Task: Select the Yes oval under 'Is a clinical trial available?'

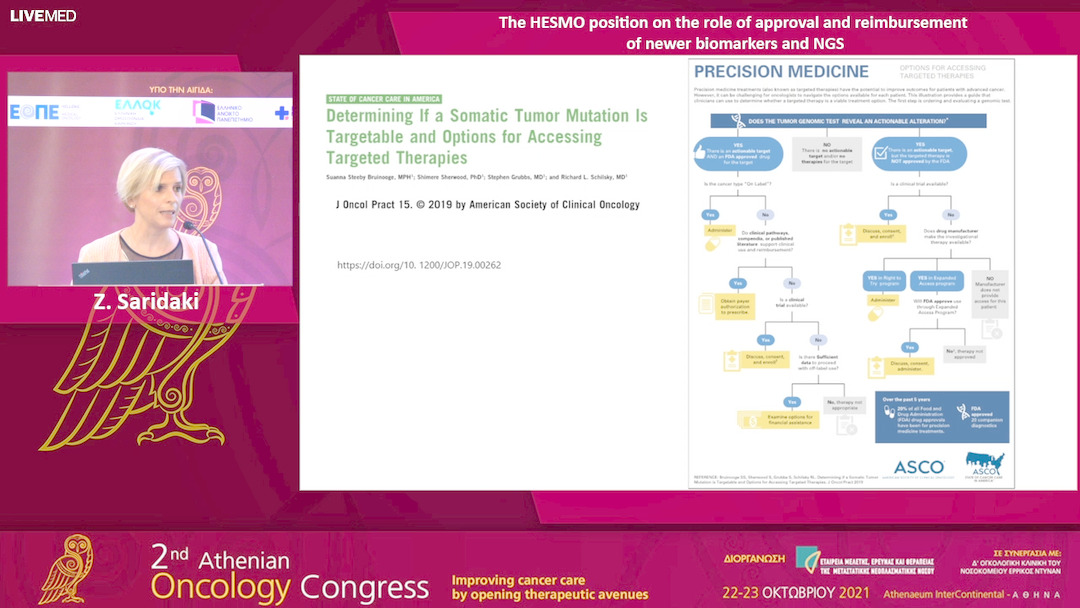Action: (x=888, y=215)
